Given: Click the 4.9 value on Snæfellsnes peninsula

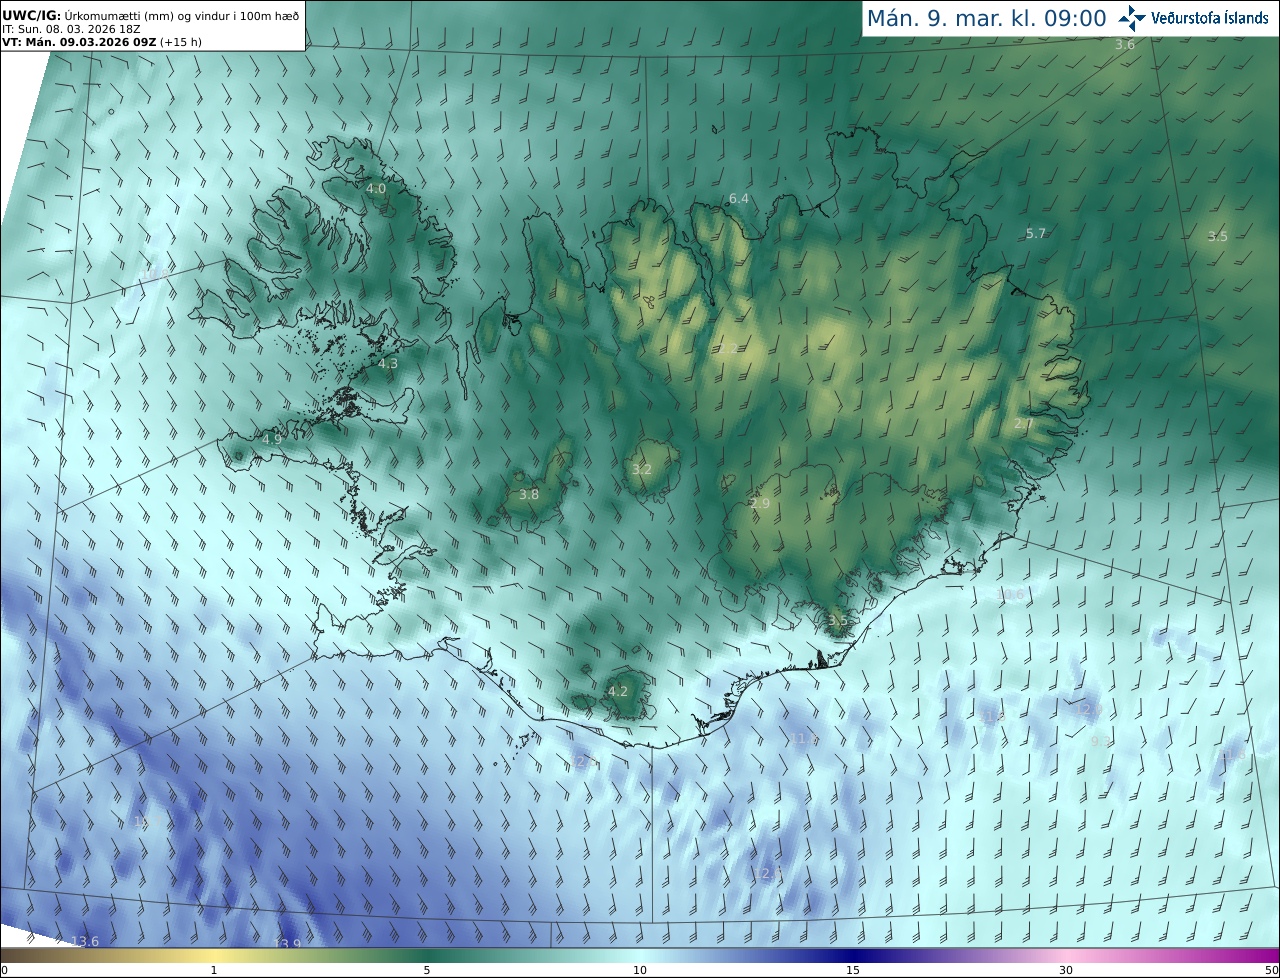Looking at the screenshot, I should pos(272,439).
